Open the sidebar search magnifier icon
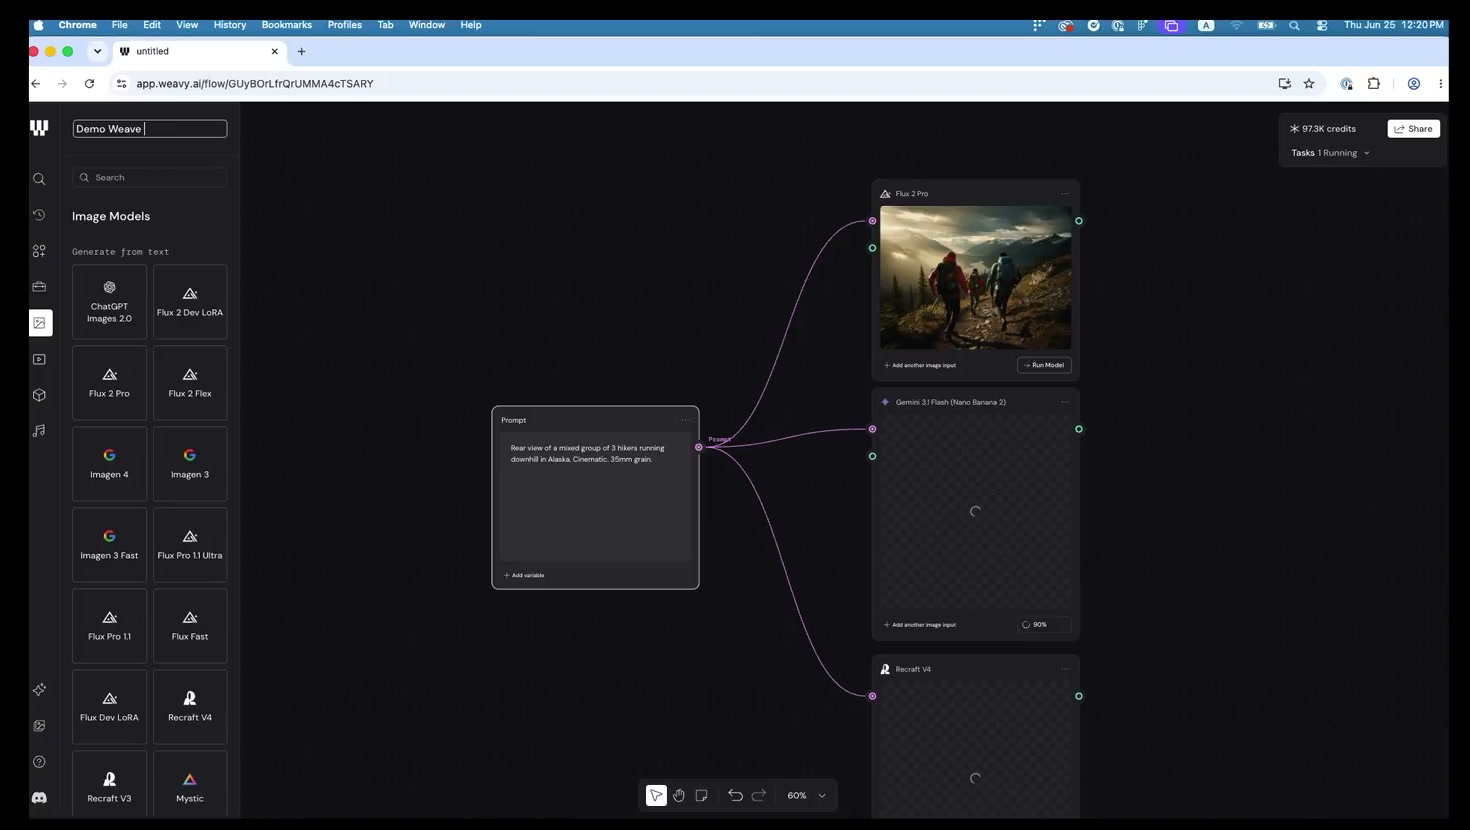This screenshot has width=1470, height=830. (39, 179)
